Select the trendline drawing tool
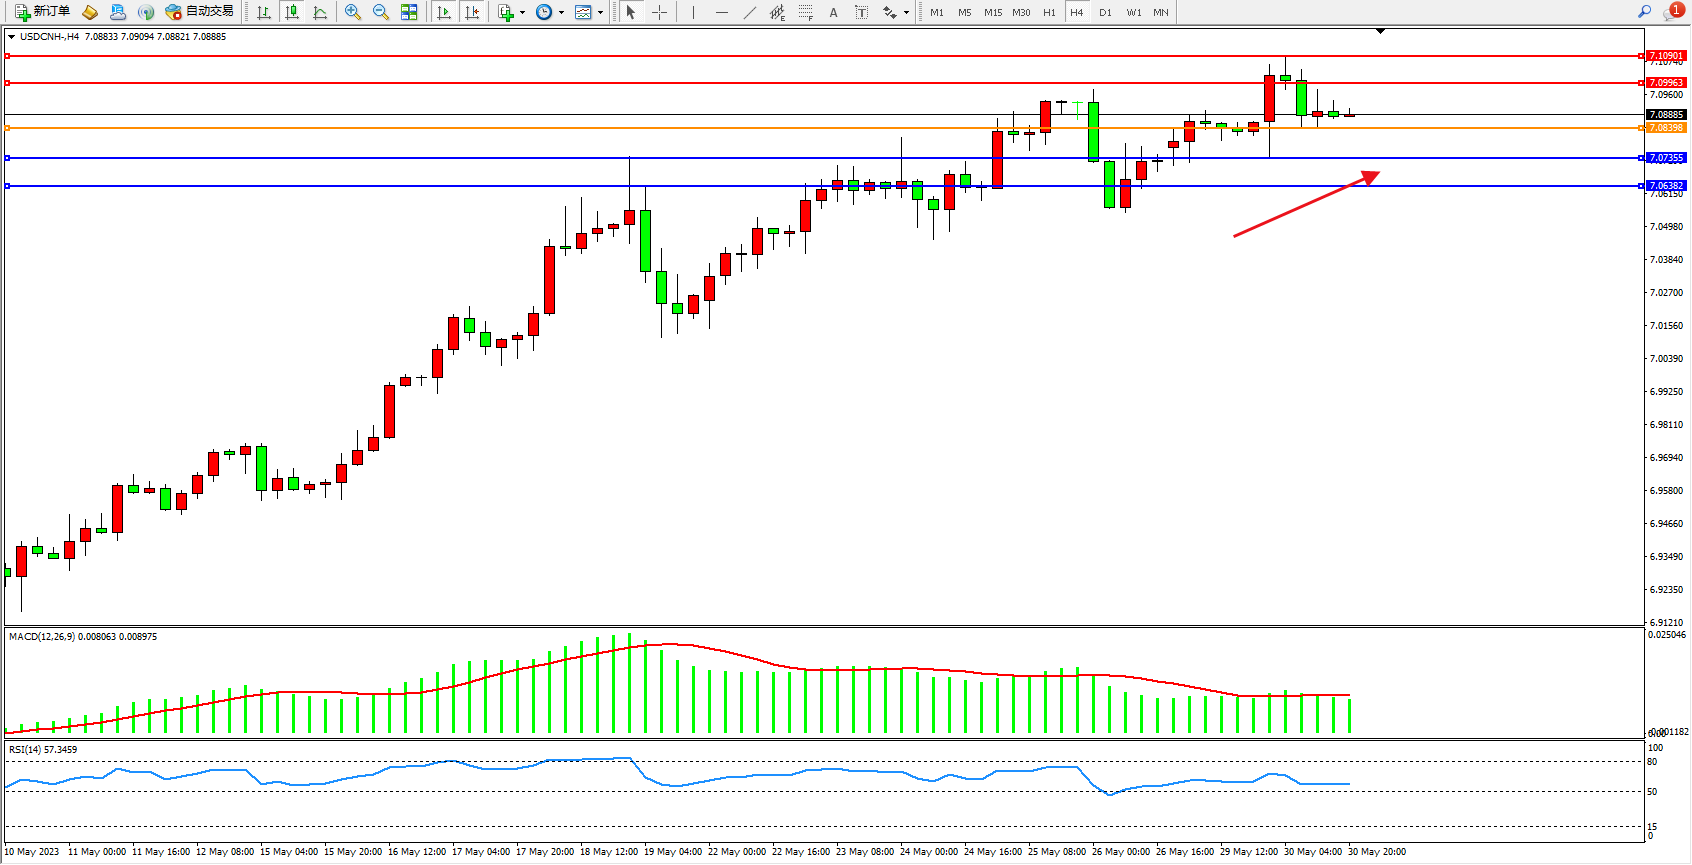The image size is (1692, 865). tap(750, 12)
